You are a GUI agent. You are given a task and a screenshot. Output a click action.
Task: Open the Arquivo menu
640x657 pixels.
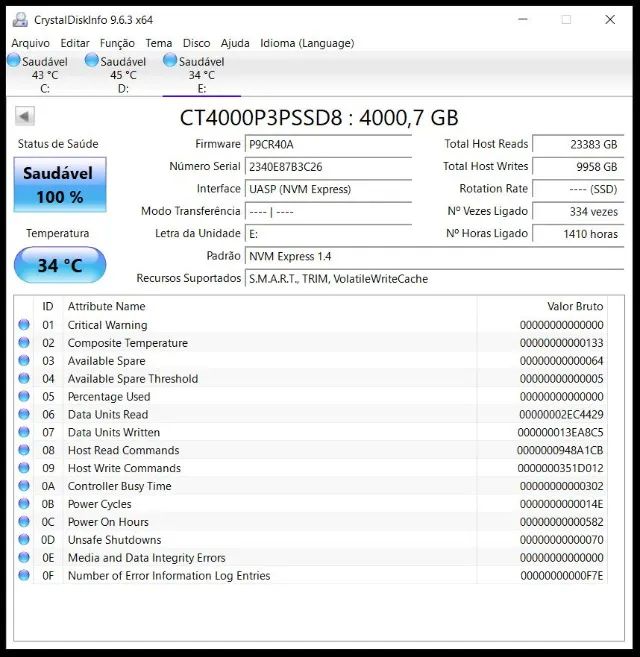[x=30, y=43]
